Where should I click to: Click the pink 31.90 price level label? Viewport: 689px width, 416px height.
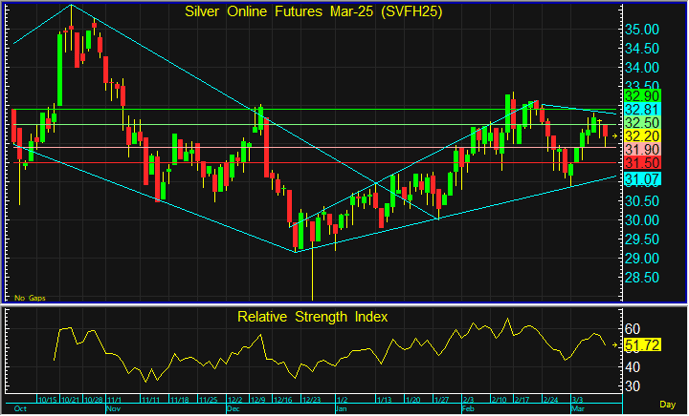tap(640, 149)
